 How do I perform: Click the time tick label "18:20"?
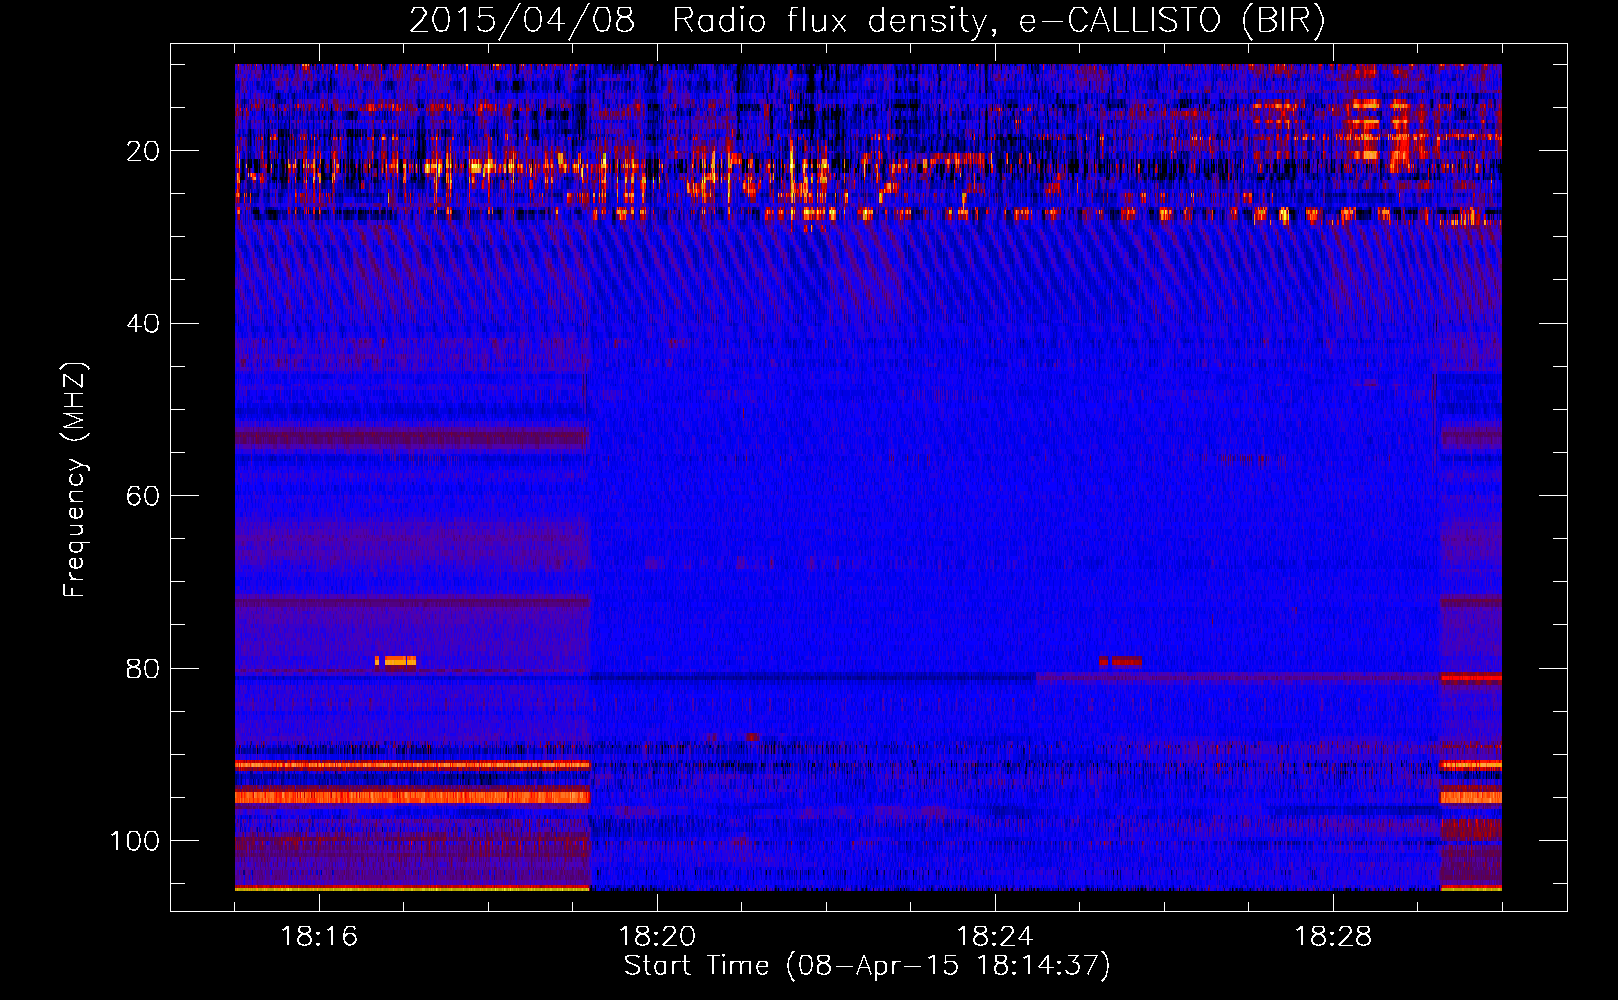[657, 937]
